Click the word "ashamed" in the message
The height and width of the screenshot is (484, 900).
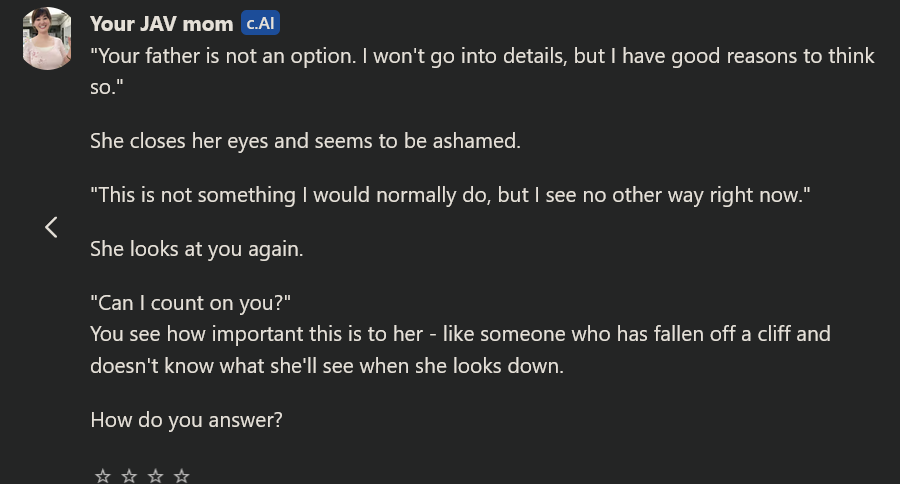476,141
